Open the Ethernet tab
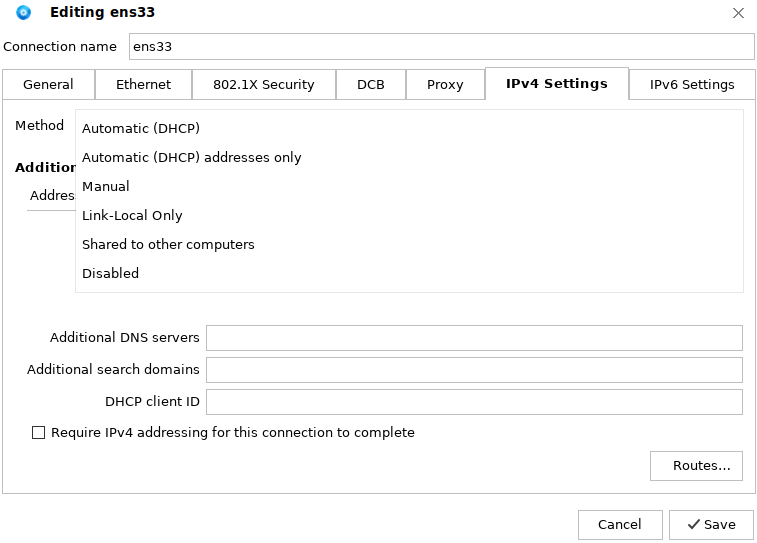The height and width of the screenshot is (543, 757). pos(143,85)
